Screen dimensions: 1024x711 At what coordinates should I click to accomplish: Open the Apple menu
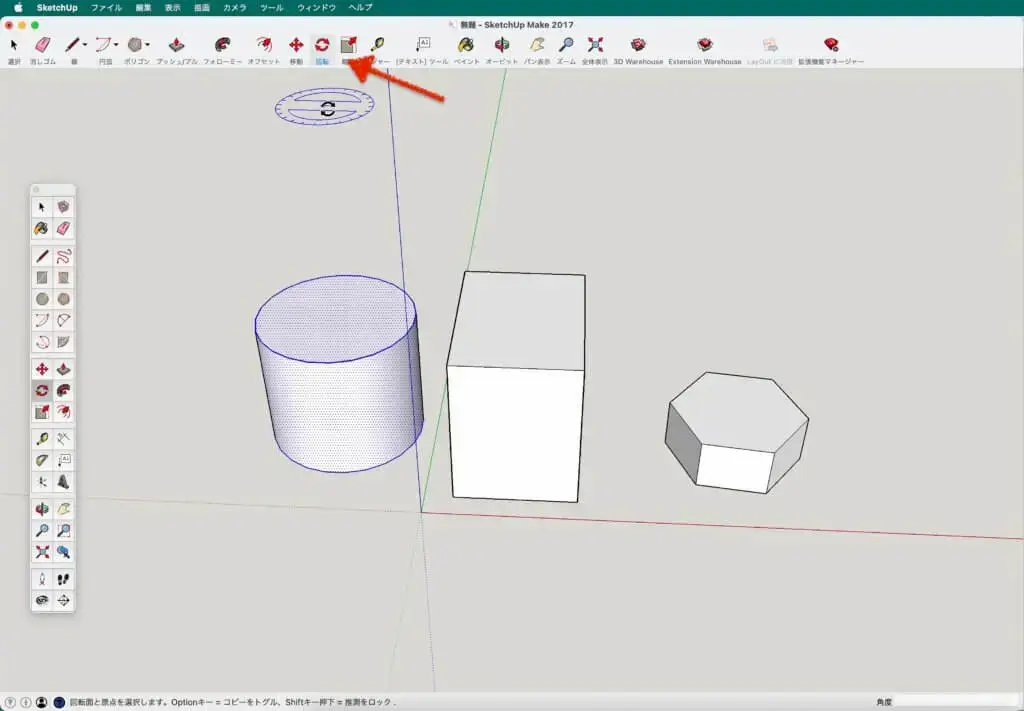point(18,8)
